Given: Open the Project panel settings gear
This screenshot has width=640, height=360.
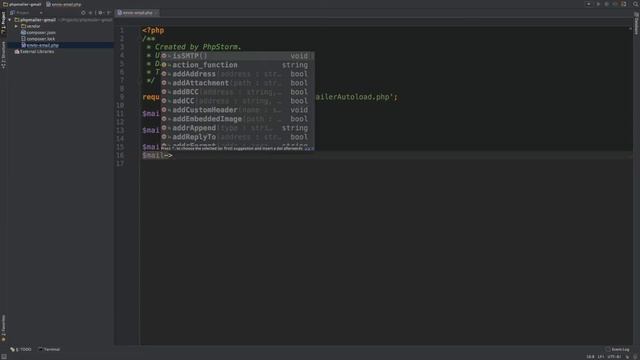Looking at the screenshot, I should coord(100,13).
